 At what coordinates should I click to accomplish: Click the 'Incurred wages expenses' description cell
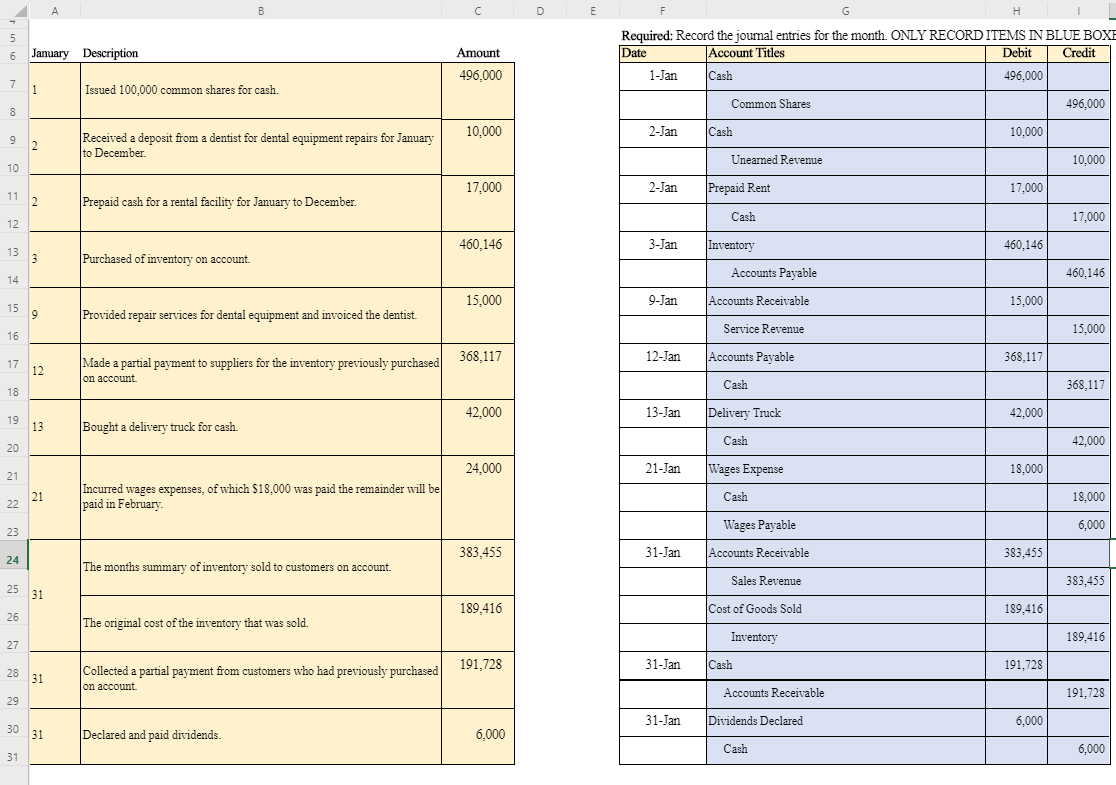click(x=260, y=497)
